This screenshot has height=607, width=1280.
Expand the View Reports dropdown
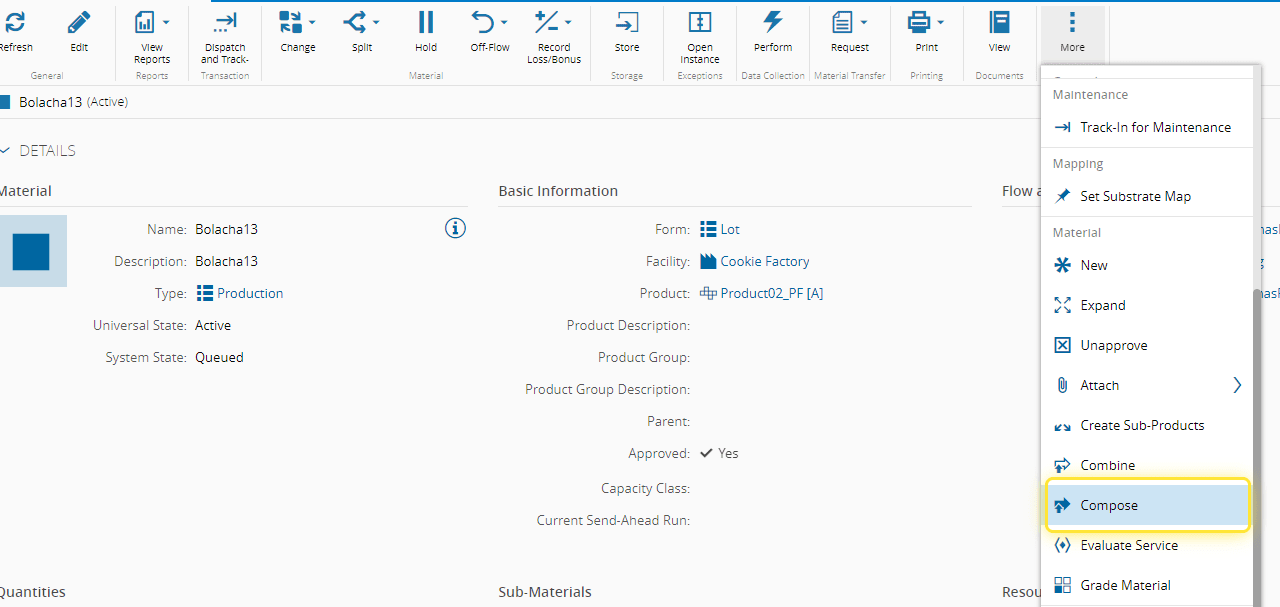[x=166, y=22]
